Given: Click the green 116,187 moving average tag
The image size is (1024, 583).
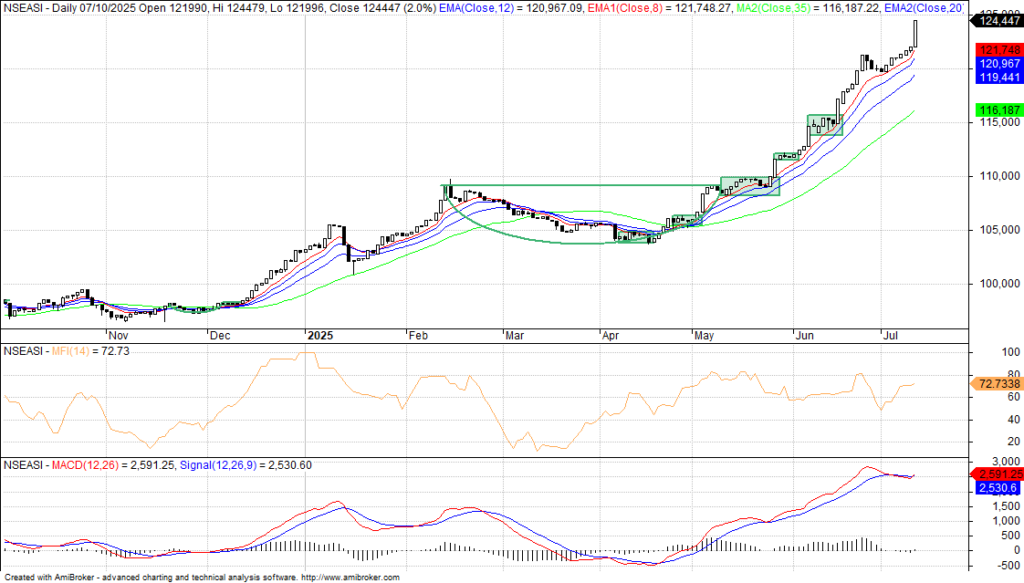Looking at the screenshot, I should [x=996, y=110].
